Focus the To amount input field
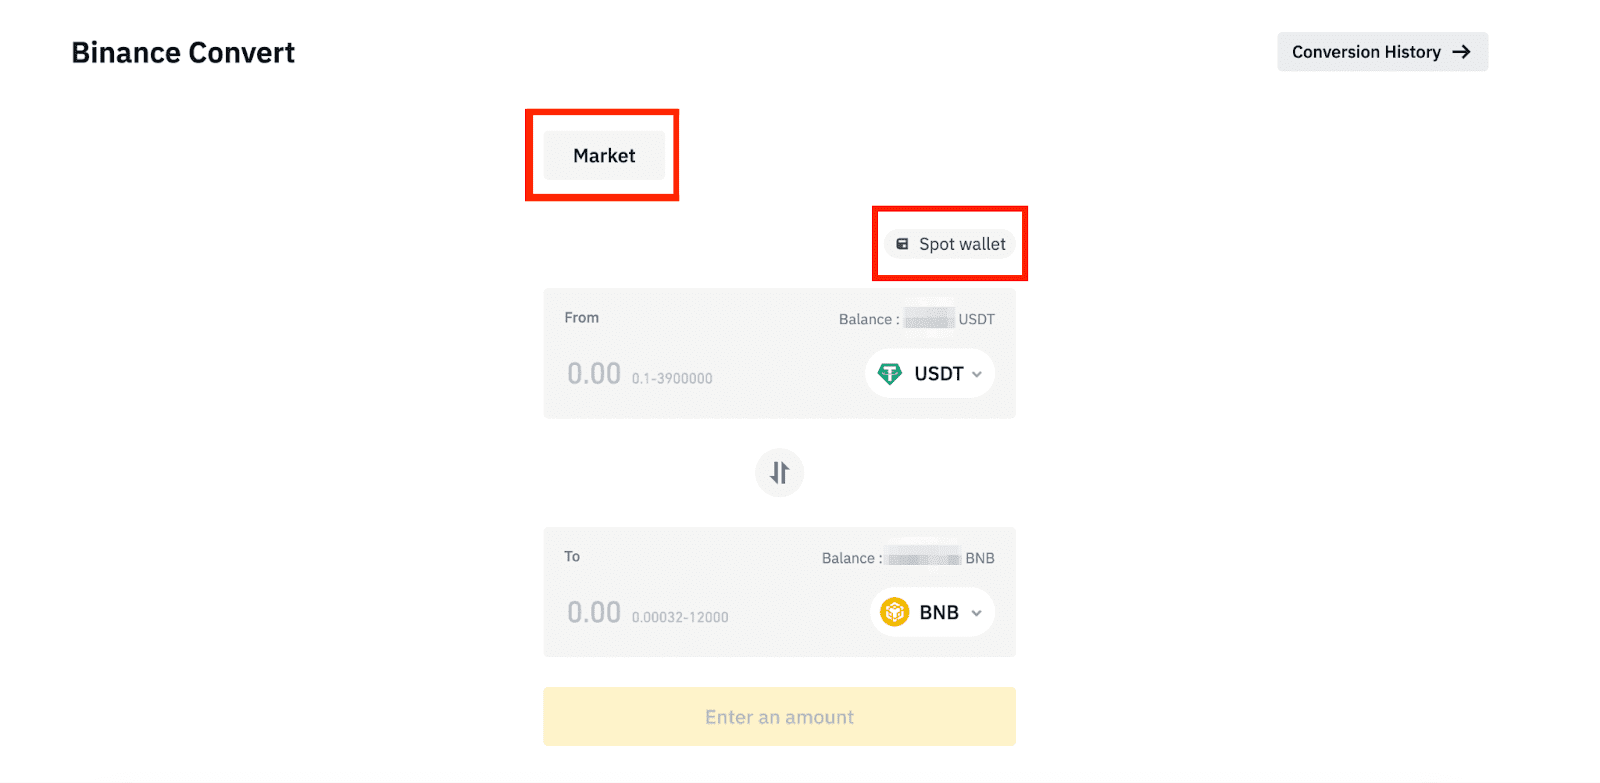 click(594, 612)
